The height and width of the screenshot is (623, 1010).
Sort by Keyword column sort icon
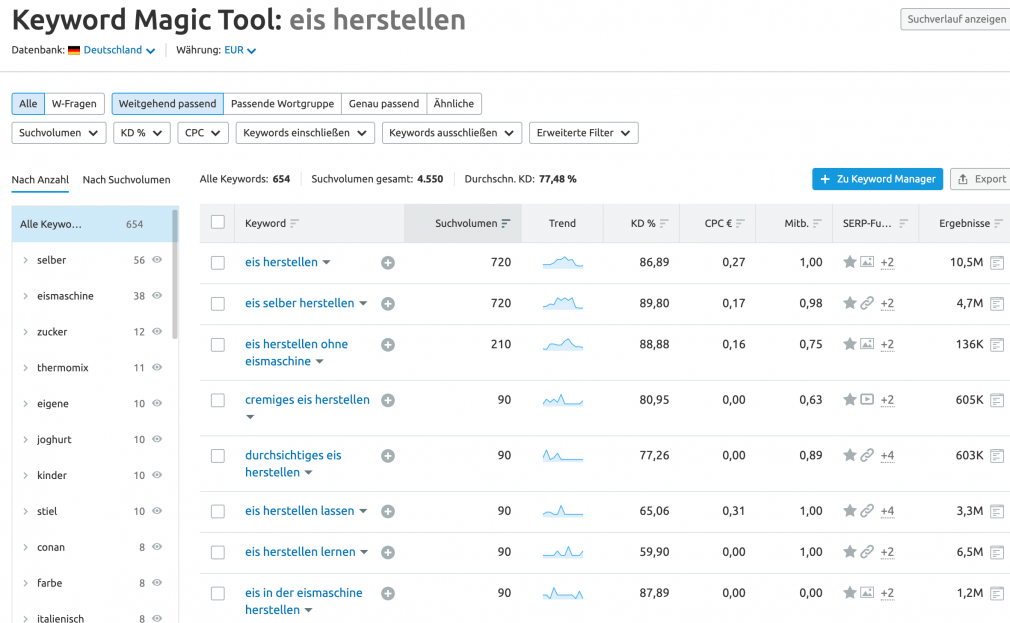point(294,224)
